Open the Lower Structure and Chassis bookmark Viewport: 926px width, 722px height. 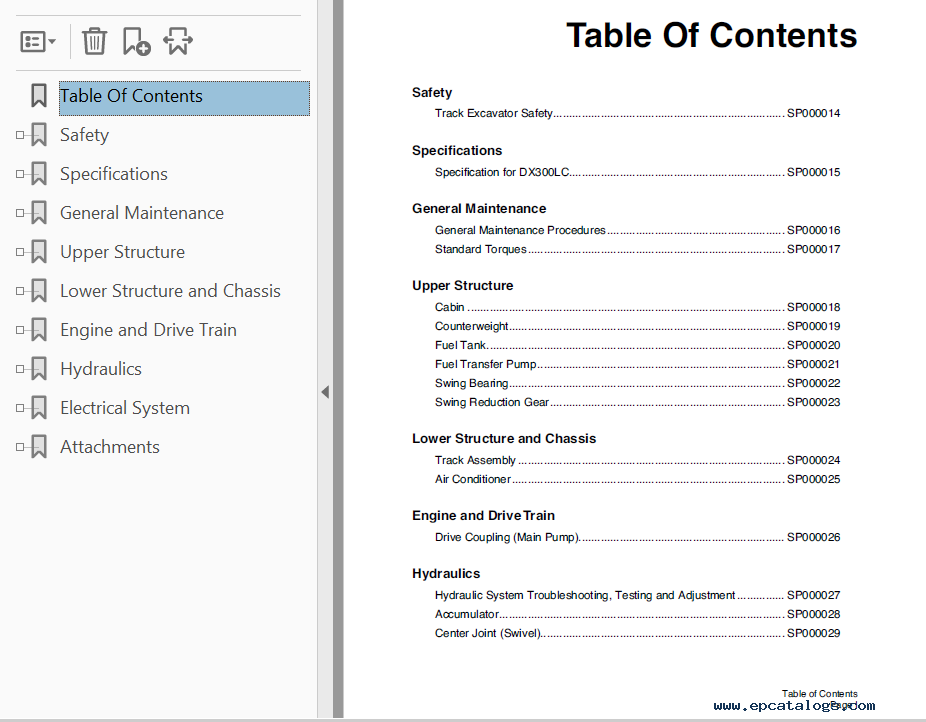(x=170, y=291)
